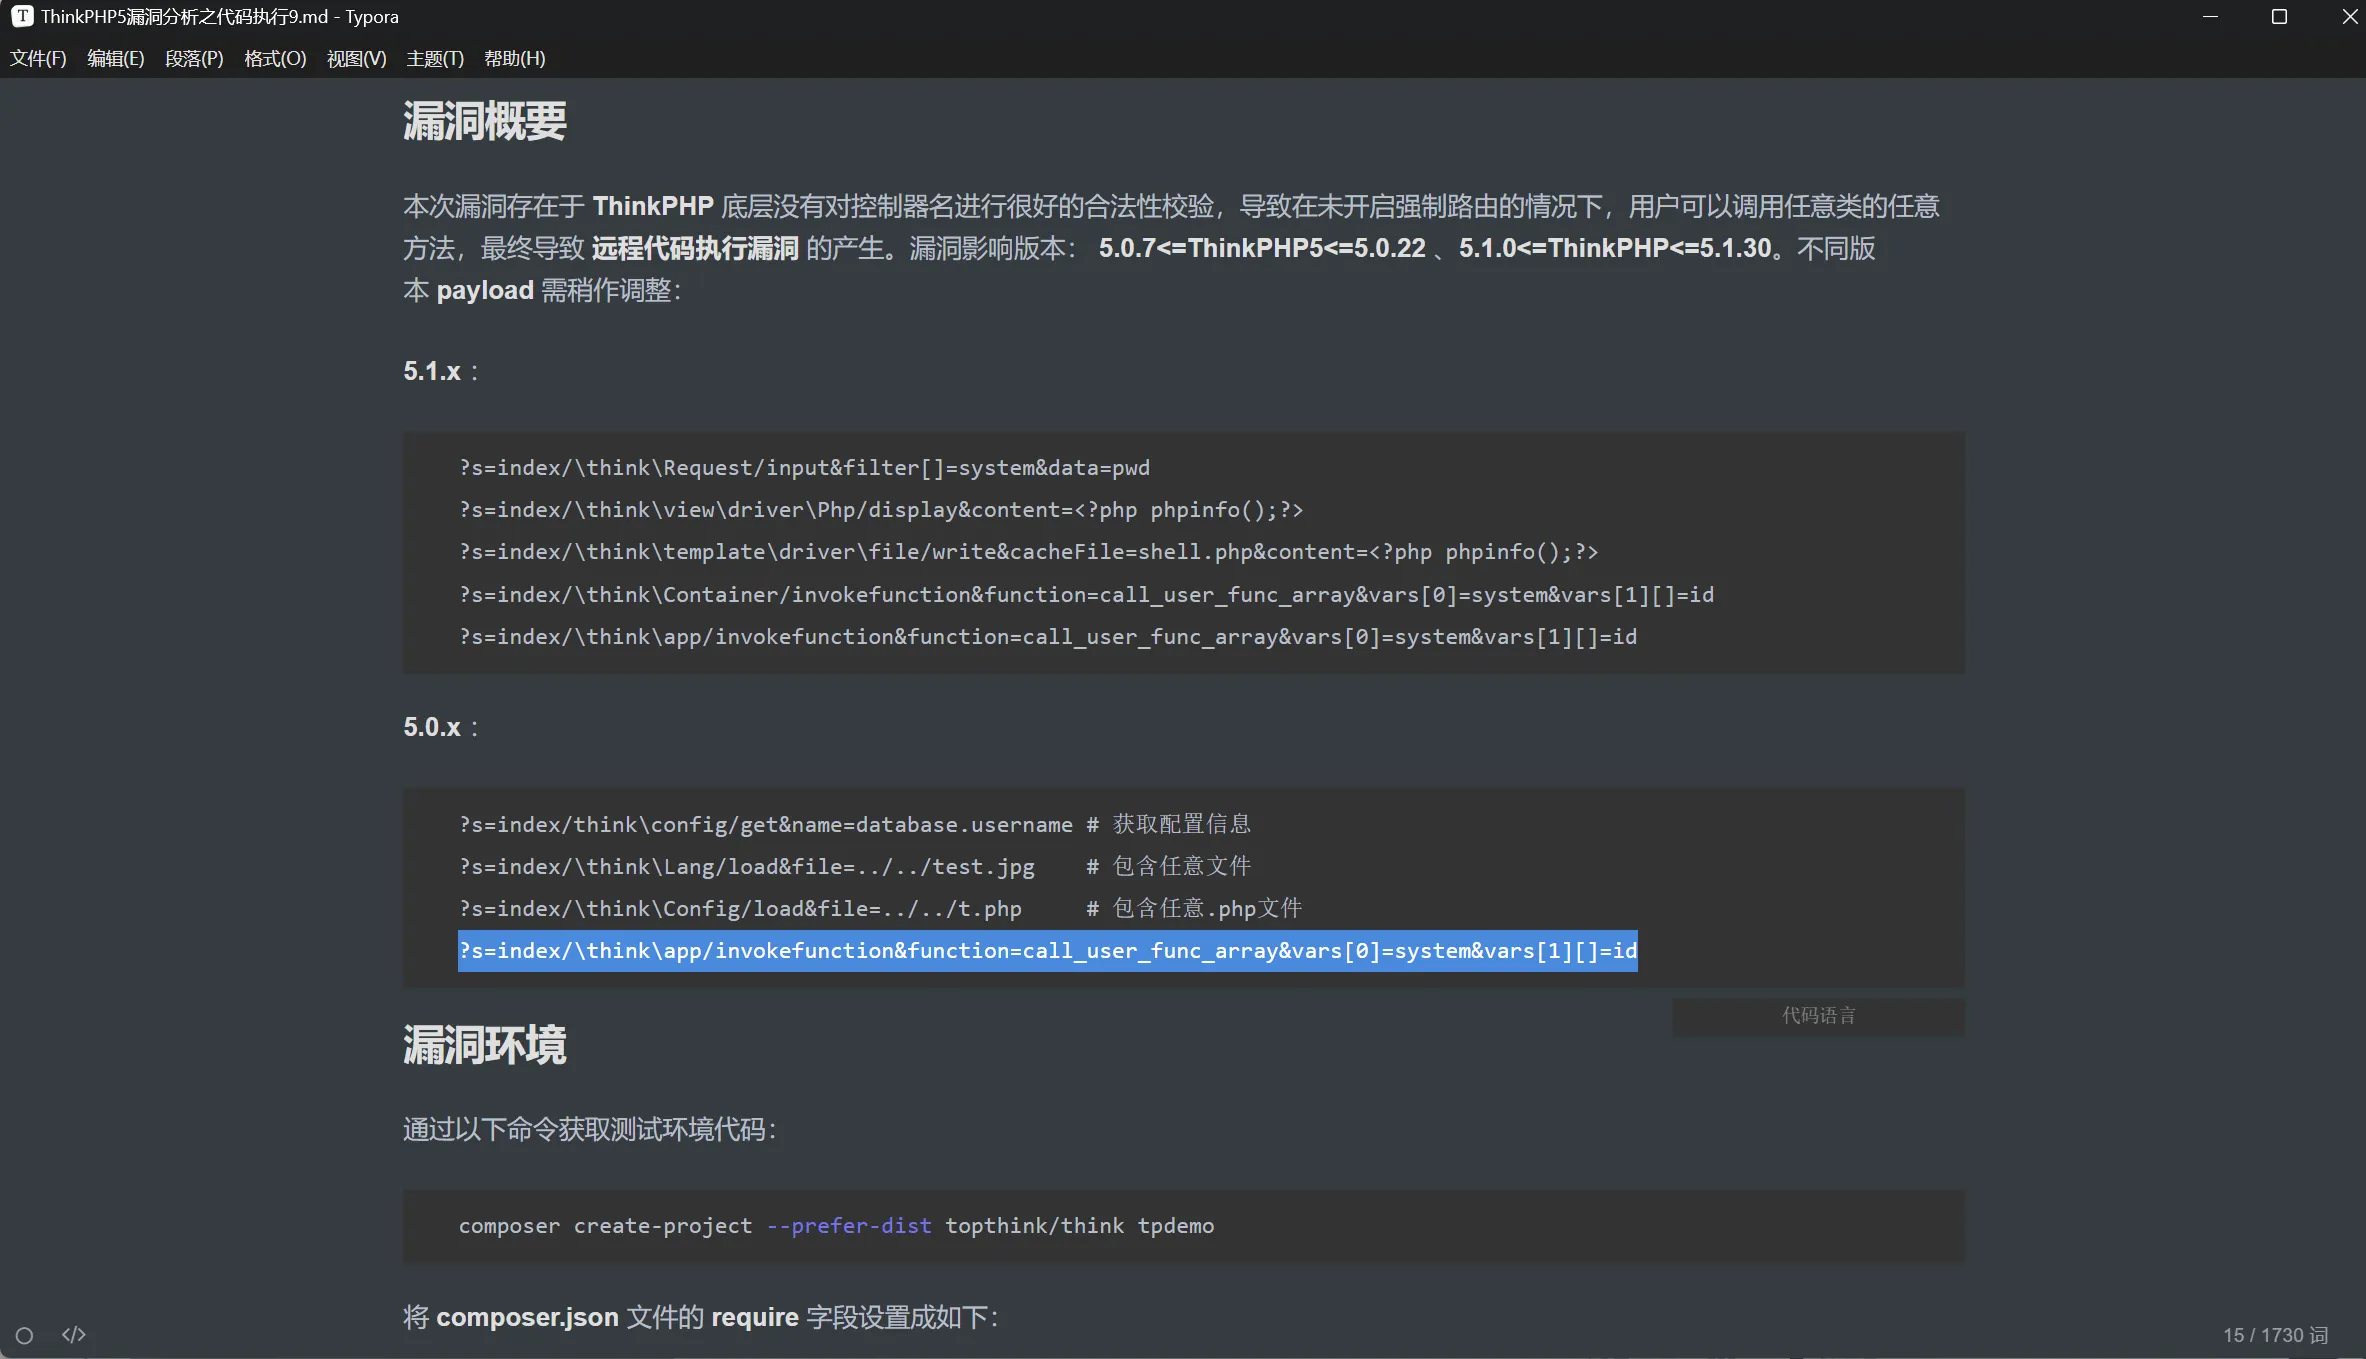
Task: Toggle the sidebar circle icon at bottom-left
Action: (x=25, y=1335)
